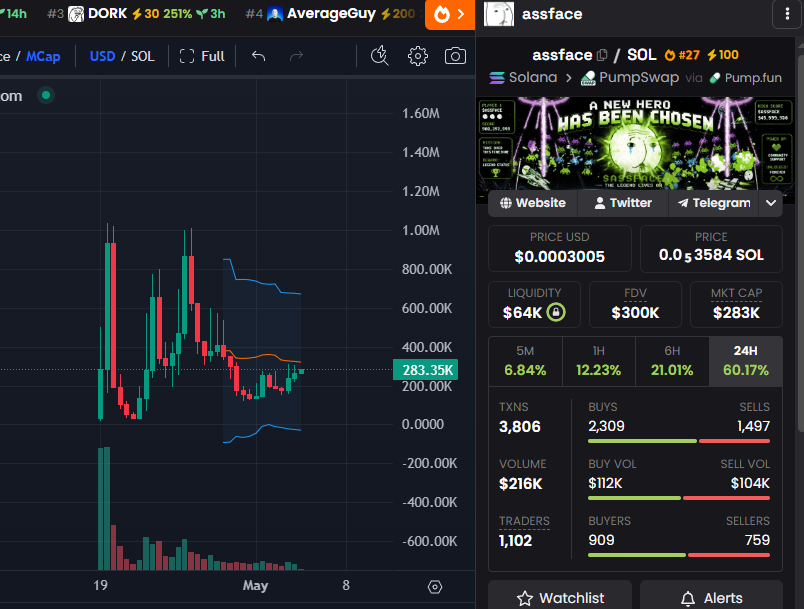Click the LIQUIDITY $64K box
Image resolution: width=804 pixels, height=609 pixels.
pos(534,304)
